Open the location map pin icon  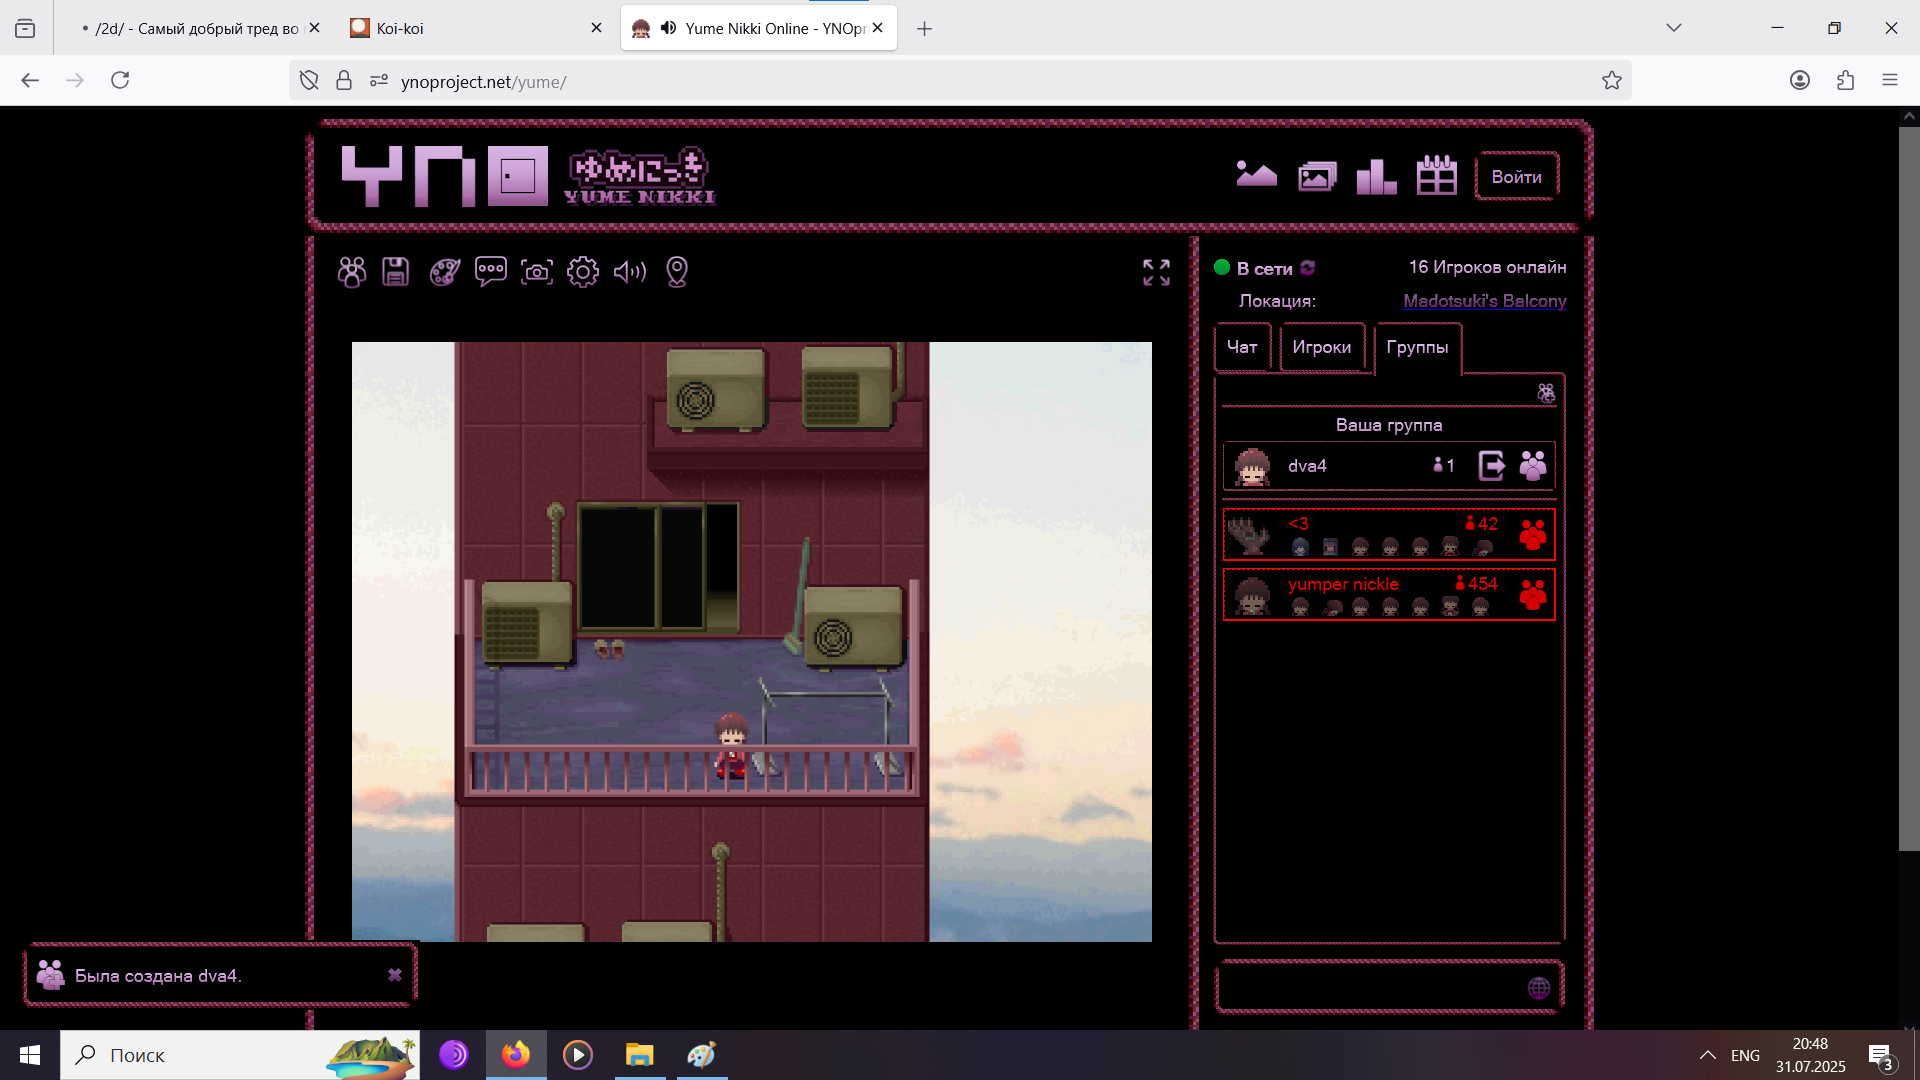(677, 272)
